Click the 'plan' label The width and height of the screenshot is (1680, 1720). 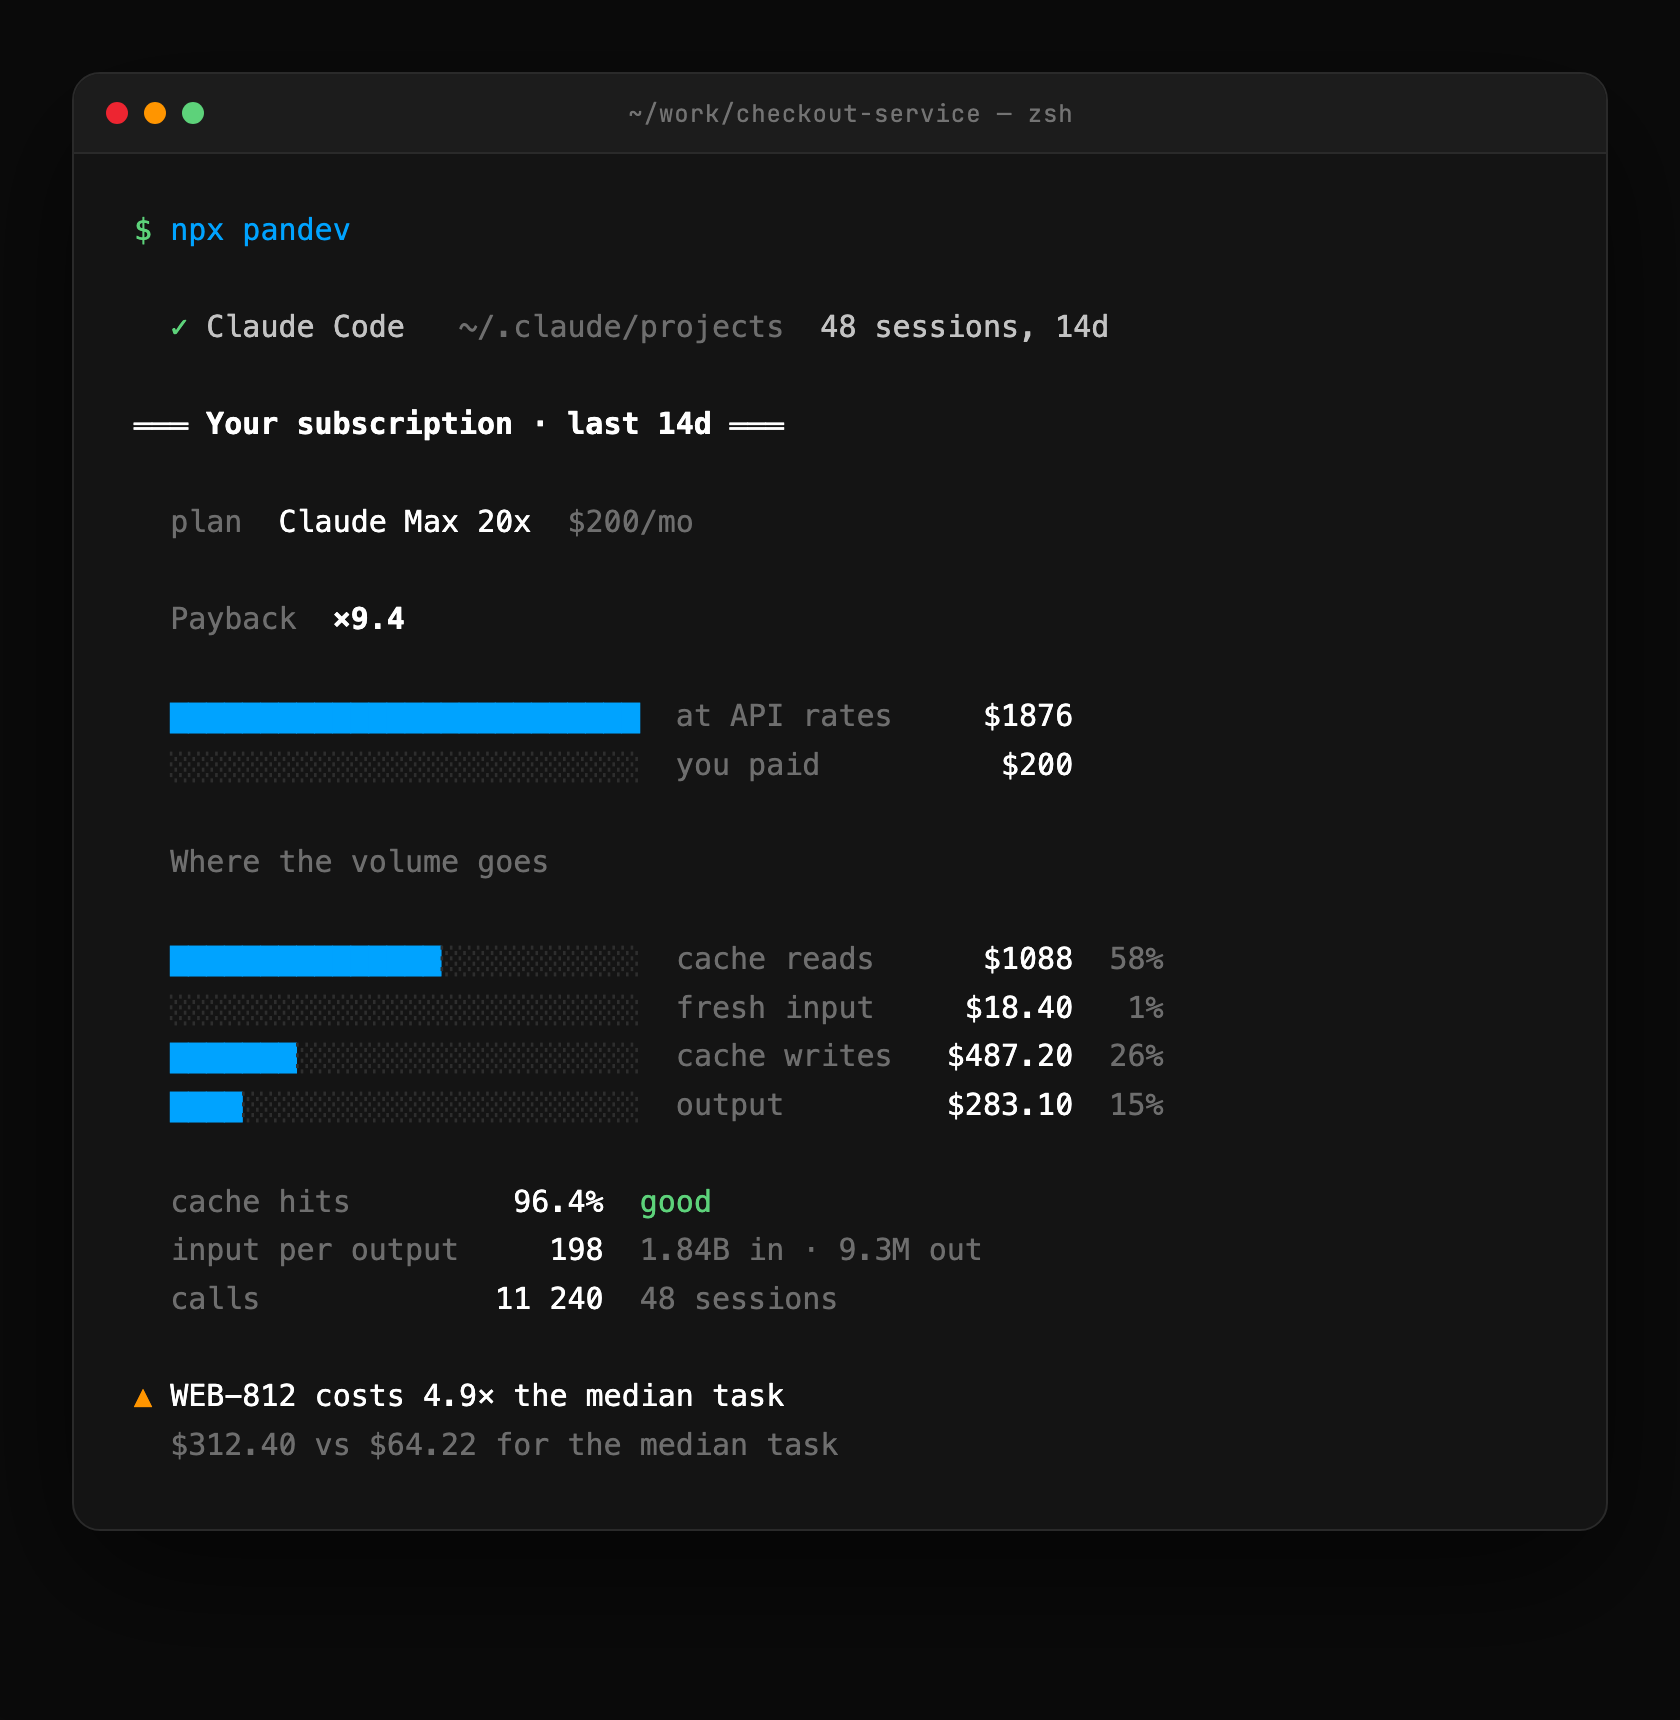pos(206,522)
